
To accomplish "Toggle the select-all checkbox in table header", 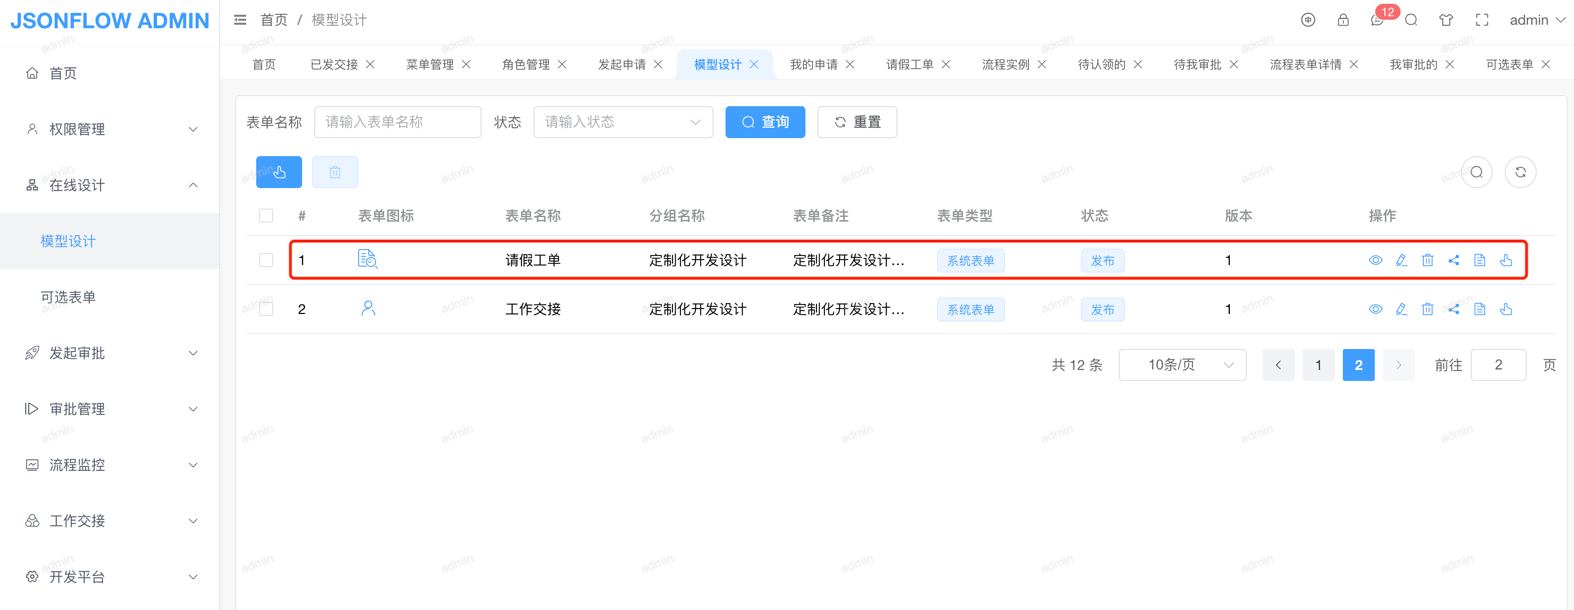I will pos(266,216).
